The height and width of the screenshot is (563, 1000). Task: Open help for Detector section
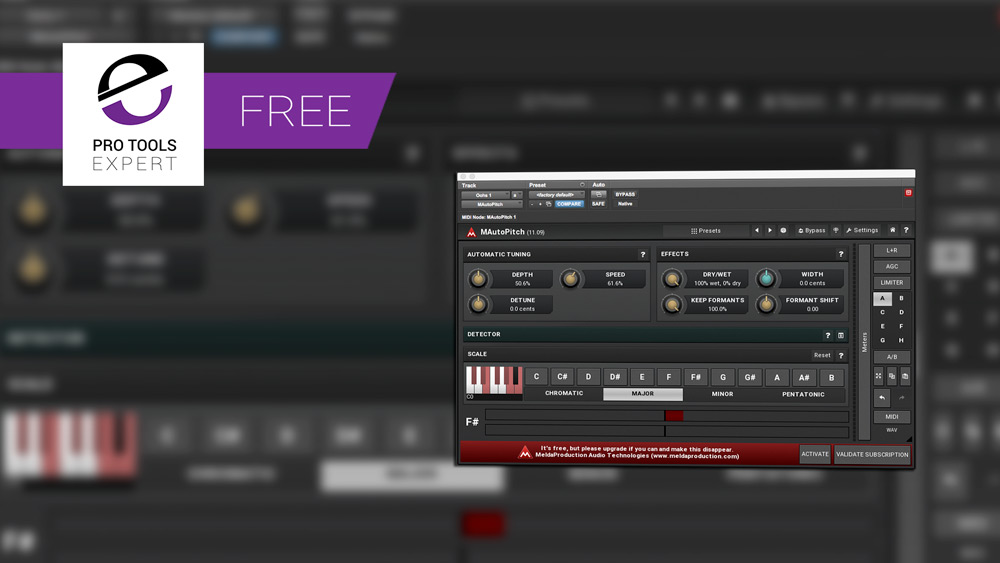point(828,335)
